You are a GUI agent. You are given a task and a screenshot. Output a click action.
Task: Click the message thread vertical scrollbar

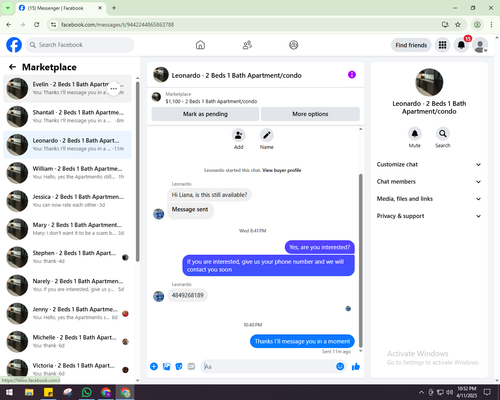[360, 260]
